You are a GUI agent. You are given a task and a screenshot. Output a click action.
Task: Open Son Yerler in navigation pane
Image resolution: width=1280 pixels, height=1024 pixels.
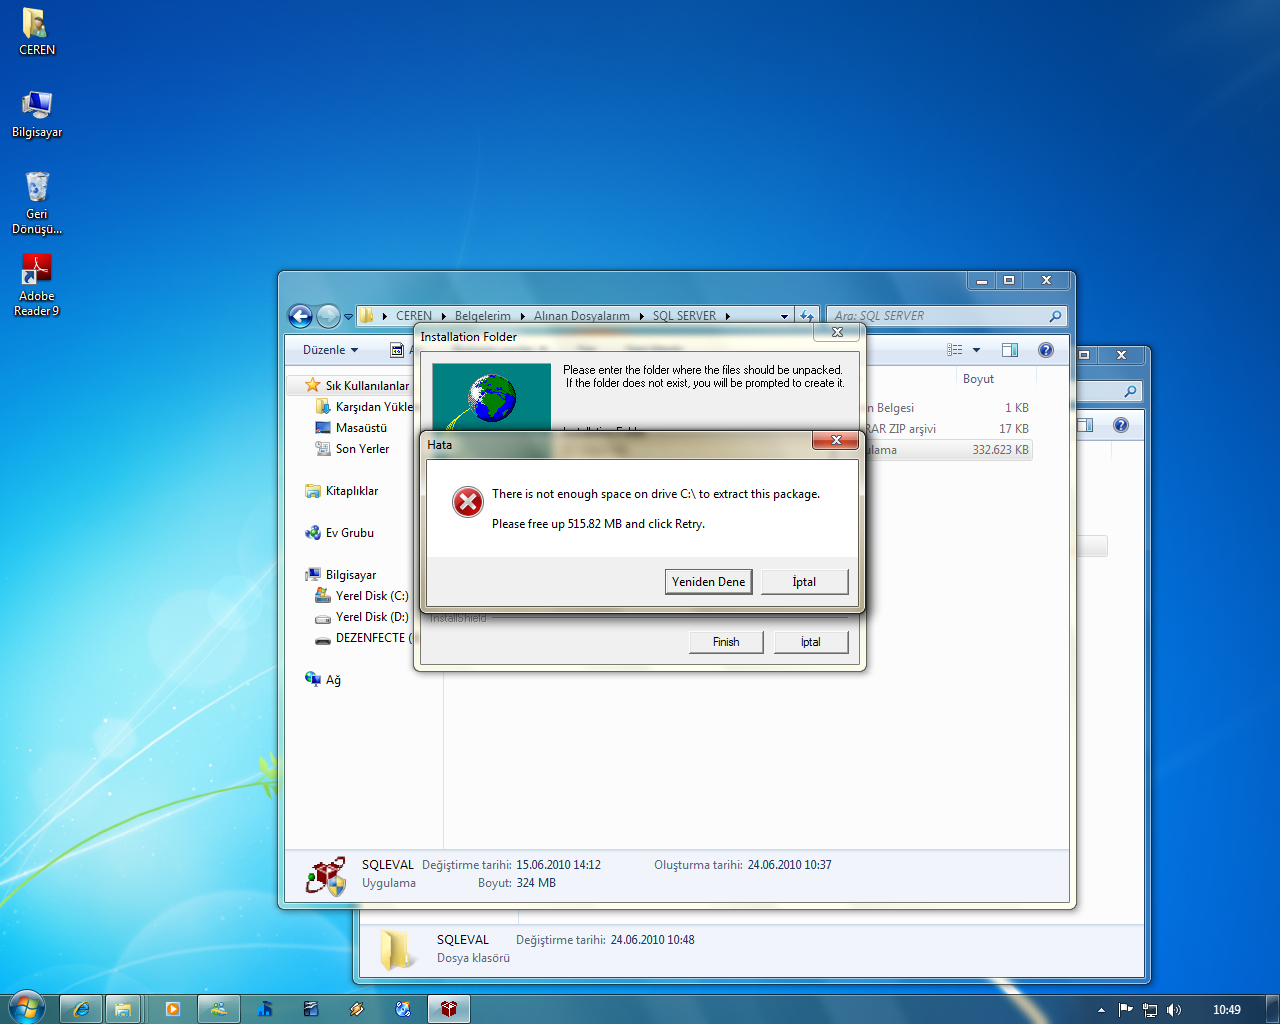pos(362,449)
